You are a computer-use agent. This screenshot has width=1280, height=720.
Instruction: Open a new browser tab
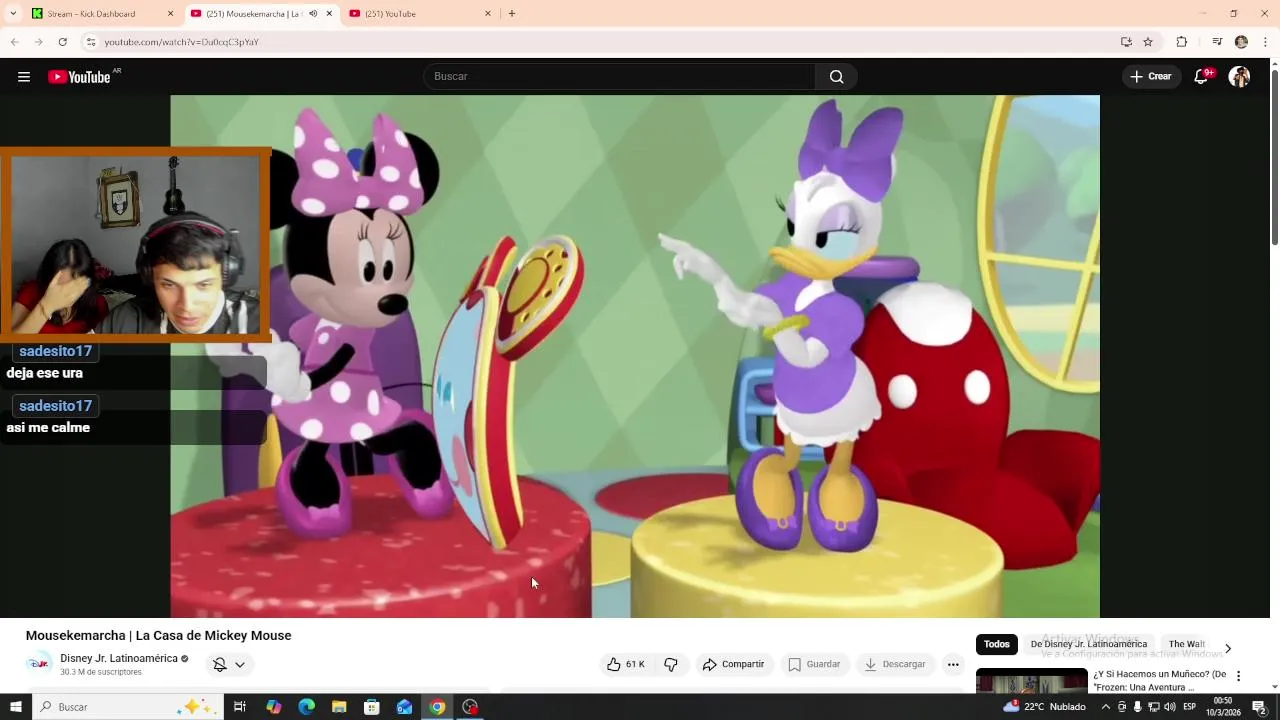click(511, 14)
